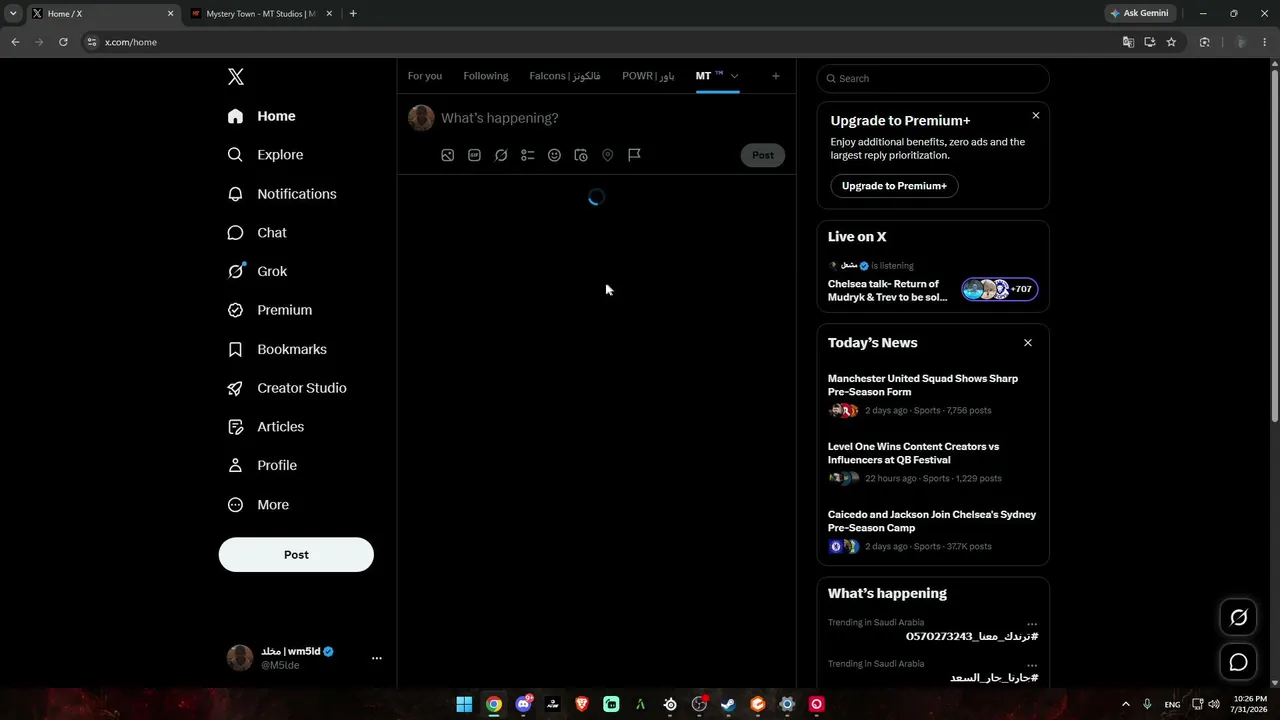Open the volume control in system tray
The image size is (1280, 720).
point(1214,705)
